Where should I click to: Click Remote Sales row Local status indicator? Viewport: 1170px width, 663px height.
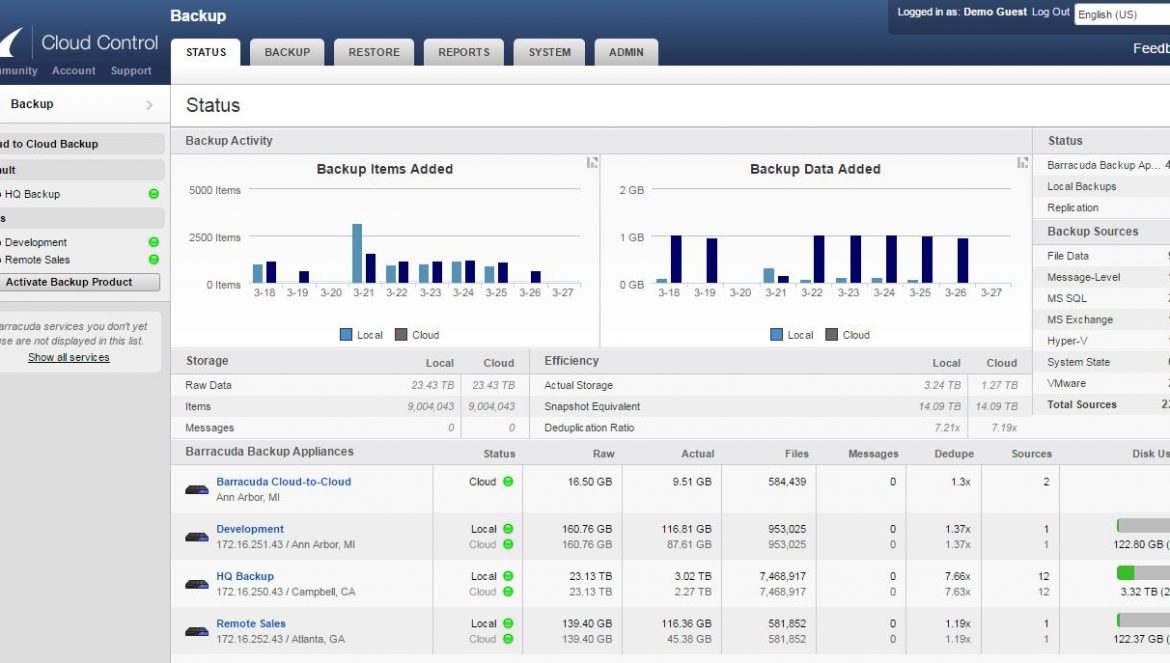[x=508, y=623]
